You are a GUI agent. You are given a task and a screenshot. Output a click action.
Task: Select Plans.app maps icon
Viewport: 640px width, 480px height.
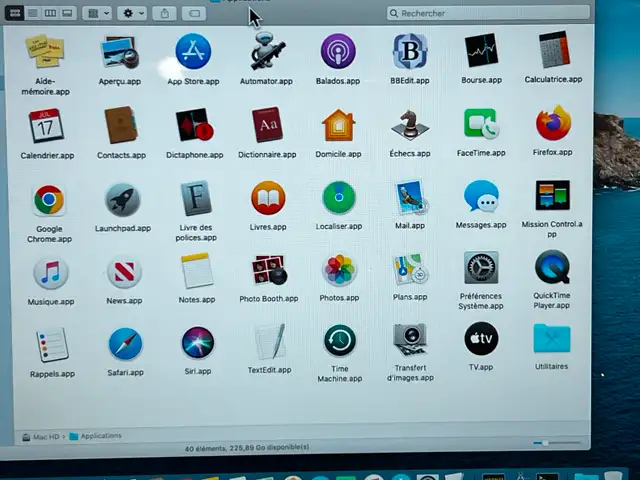point(410,269)
